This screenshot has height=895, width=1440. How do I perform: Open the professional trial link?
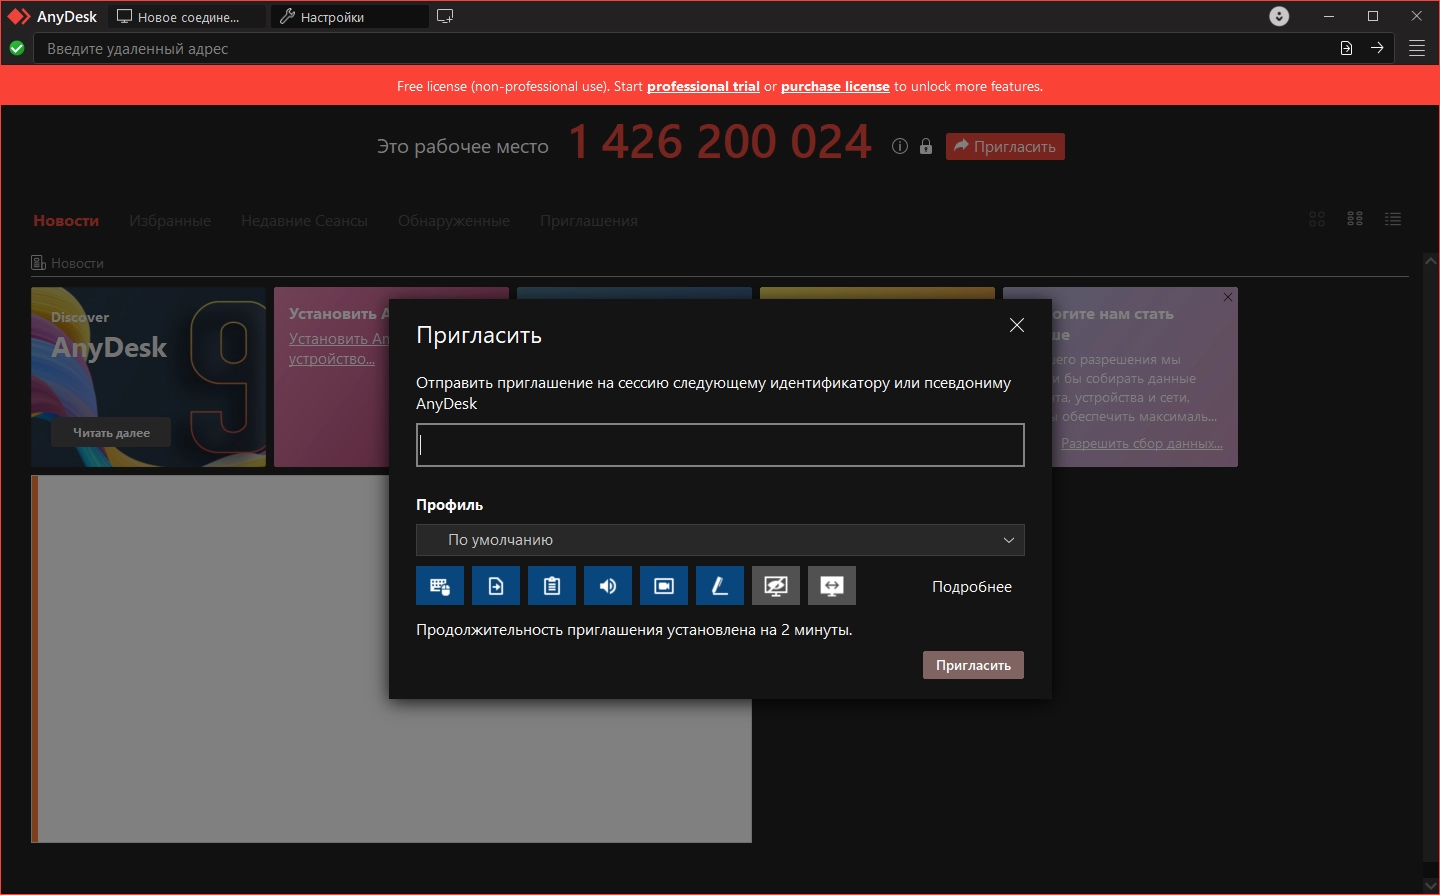tap(703, 86)
